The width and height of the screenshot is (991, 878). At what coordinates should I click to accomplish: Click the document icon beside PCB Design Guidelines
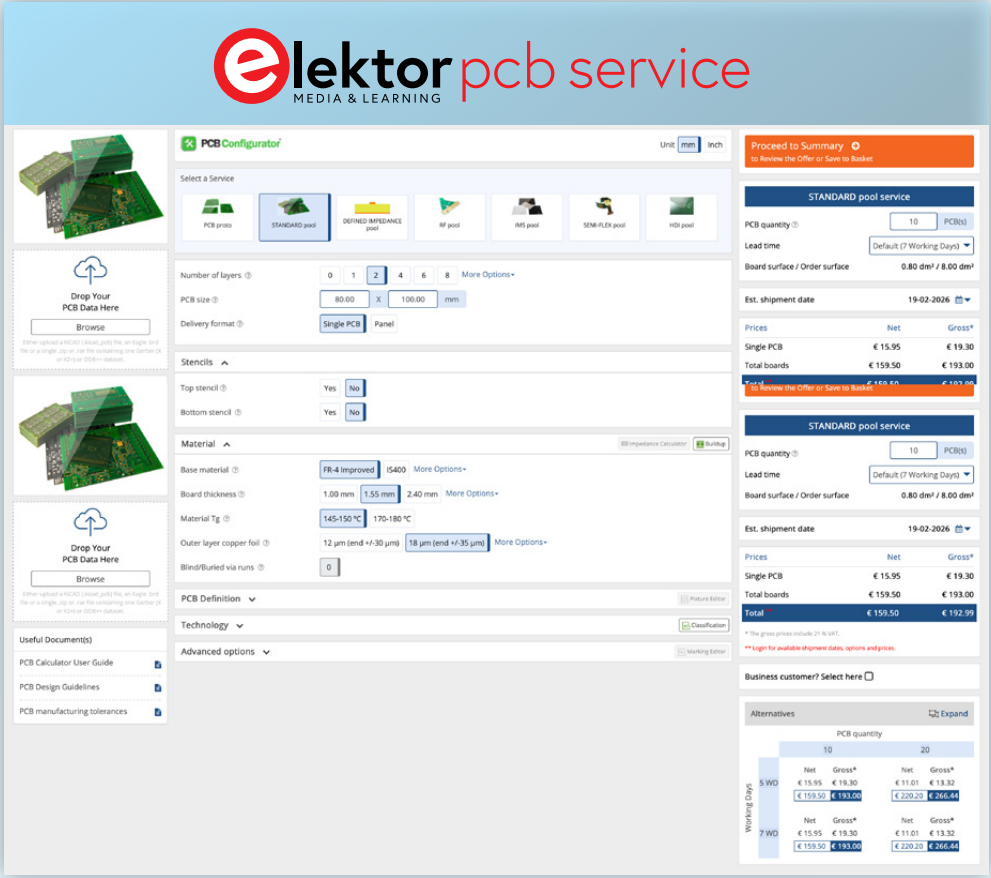pyautogui.click(x=157, y=687)
